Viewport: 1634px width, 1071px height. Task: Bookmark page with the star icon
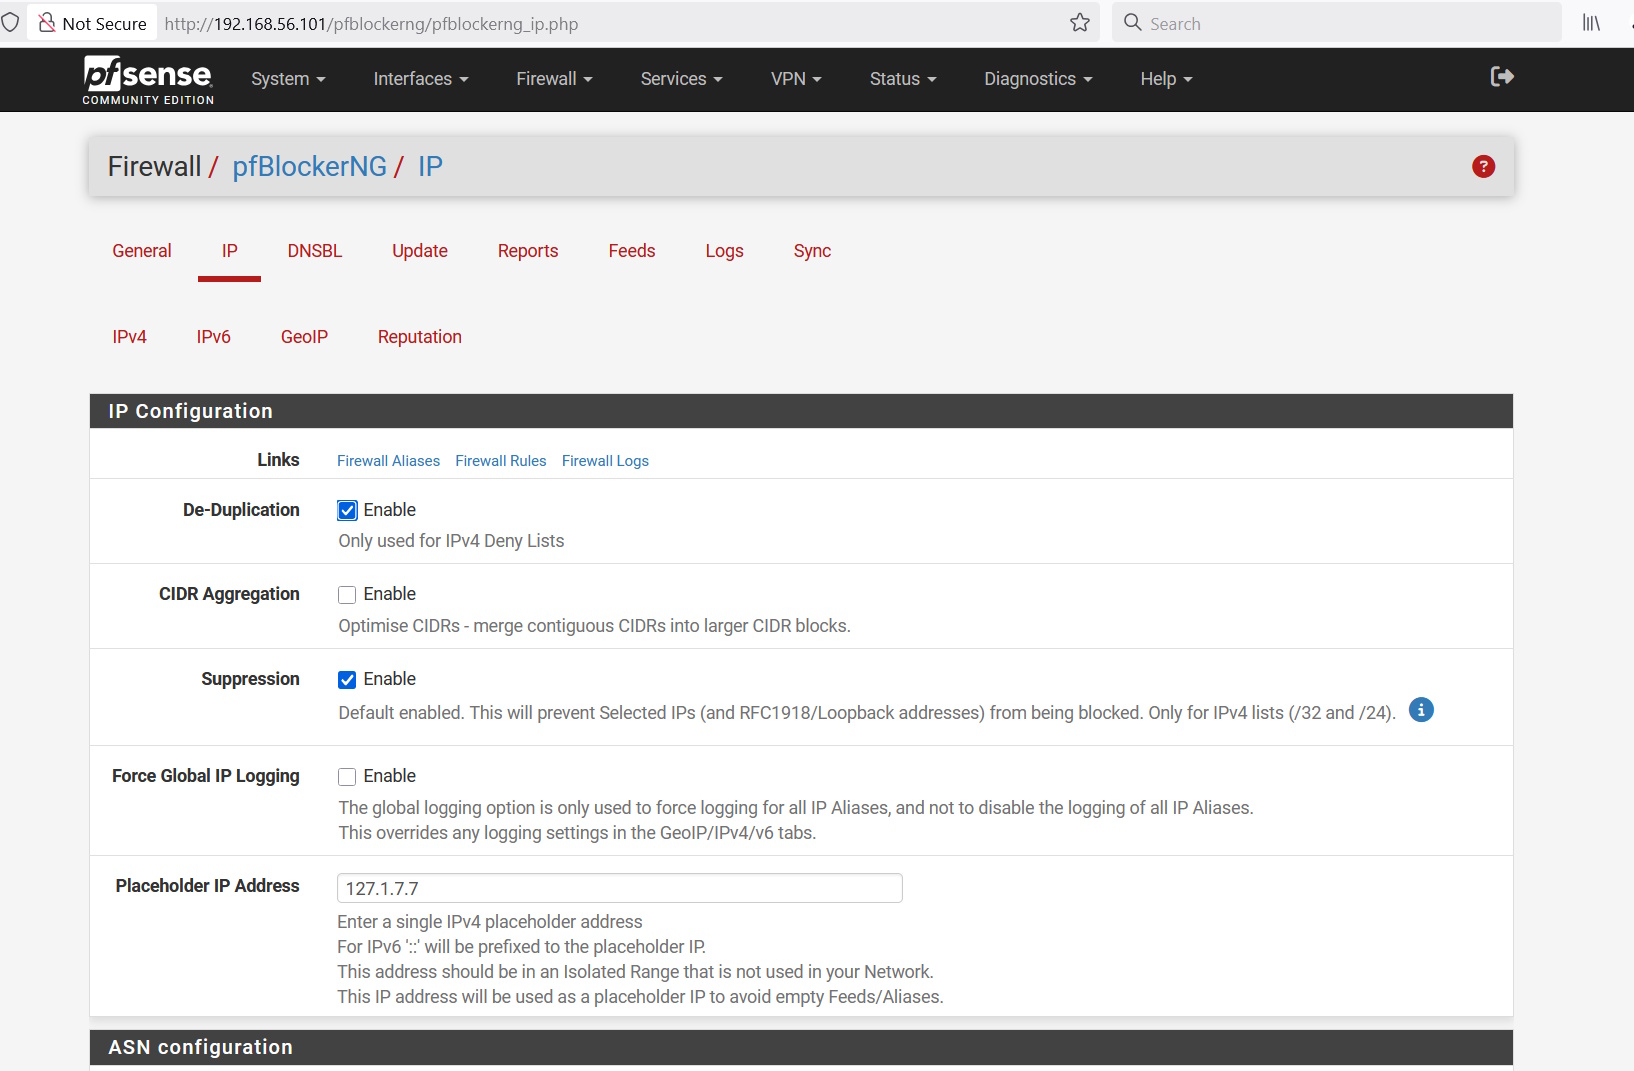1080,23
